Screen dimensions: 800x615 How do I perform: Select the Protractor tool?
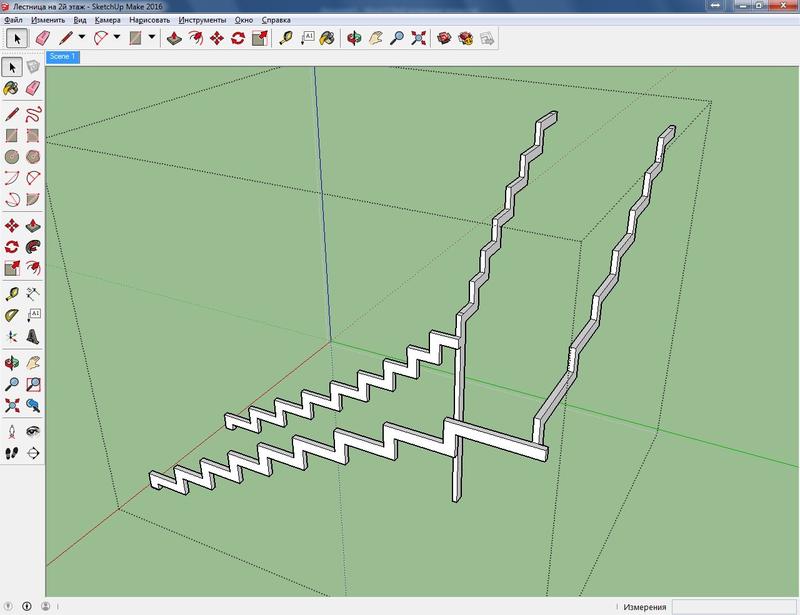click(11, 315)
